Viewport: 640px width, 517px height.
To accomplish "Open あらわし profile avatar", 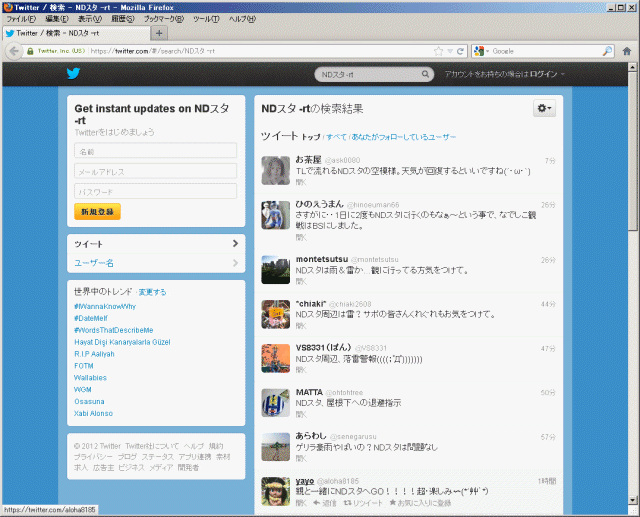I will (x=276, y=447).
